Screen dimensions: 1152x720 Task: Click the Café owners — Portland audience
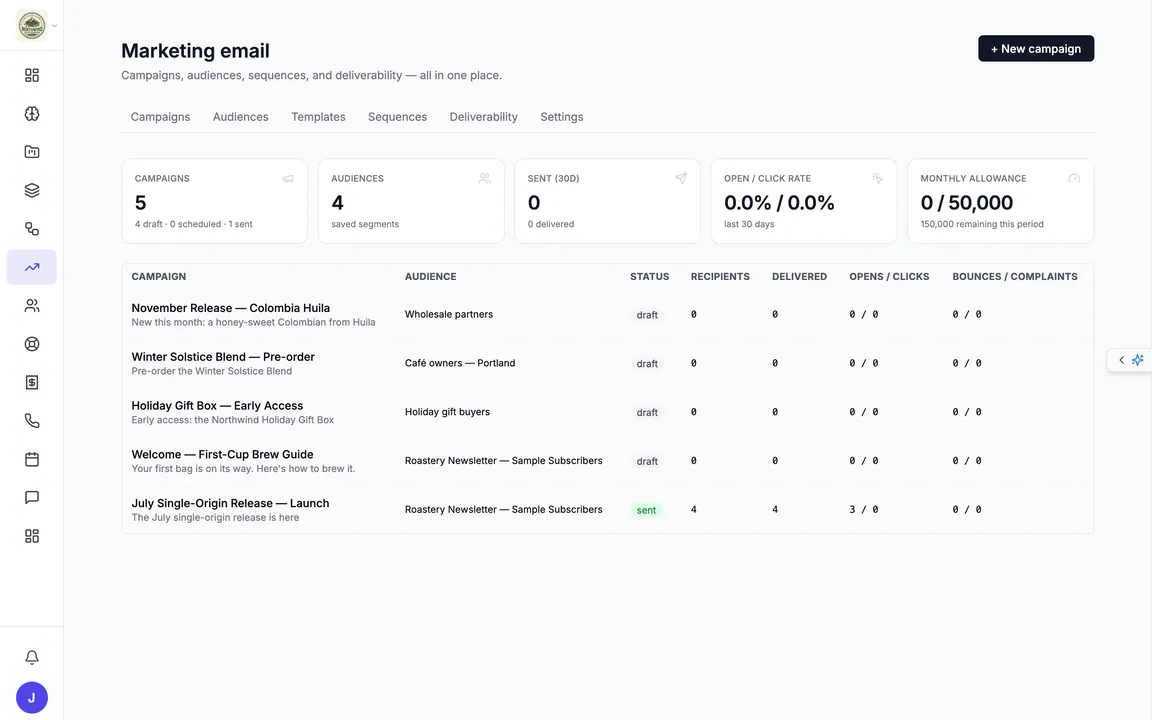460,363
